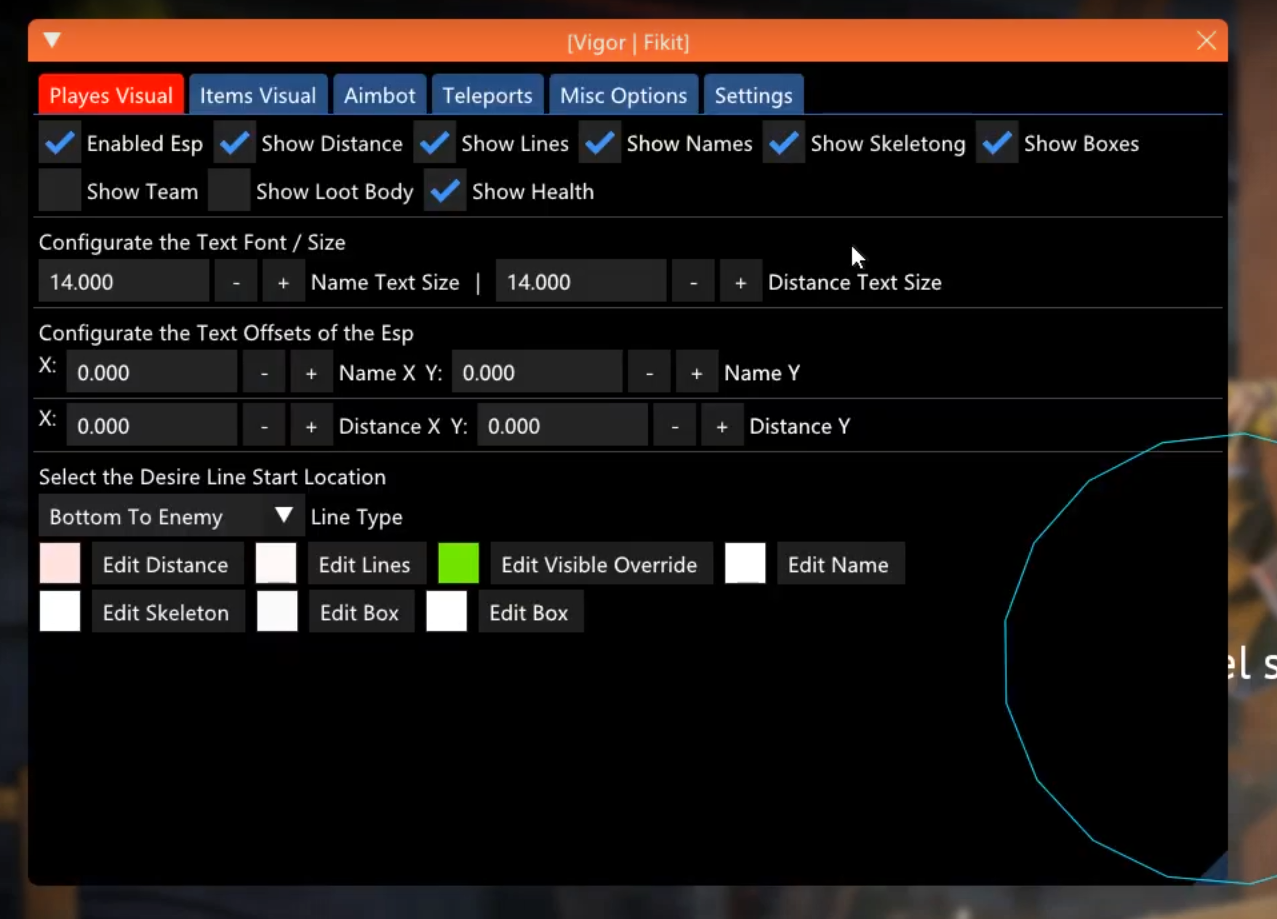Open the Misc Options tab
The width and height of the screenshot is (1277, 919).
(x=623, y=96)
